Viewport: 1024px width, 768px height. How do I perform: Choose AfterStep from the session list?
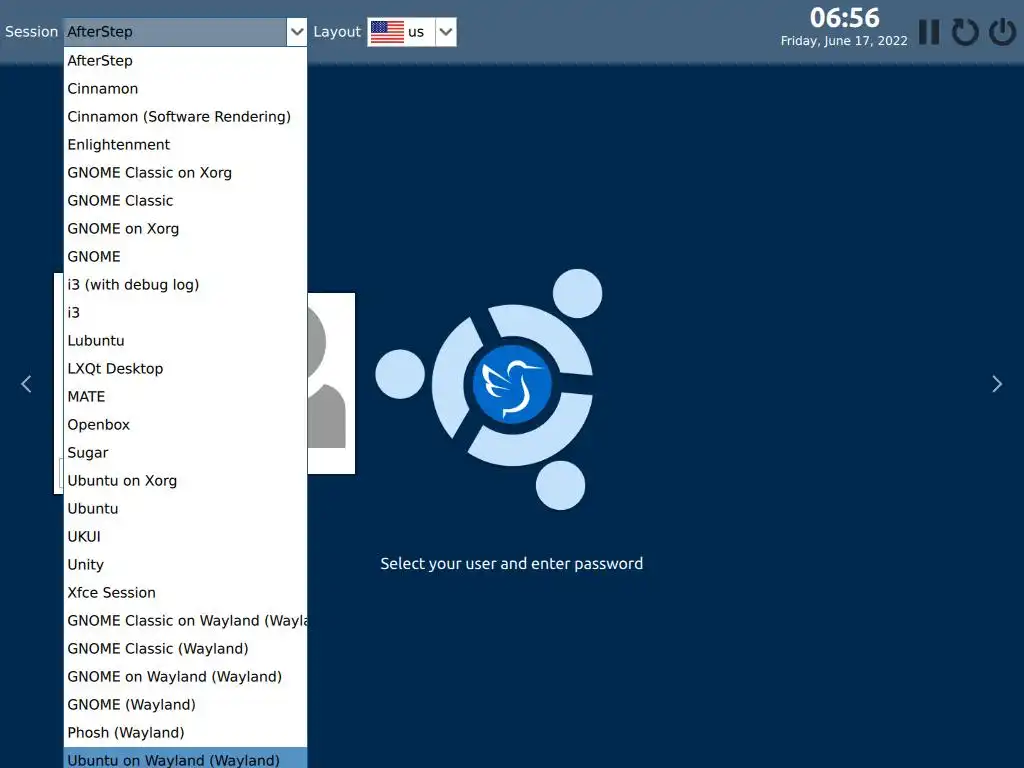pyautogui.click(x=185, y=61)
